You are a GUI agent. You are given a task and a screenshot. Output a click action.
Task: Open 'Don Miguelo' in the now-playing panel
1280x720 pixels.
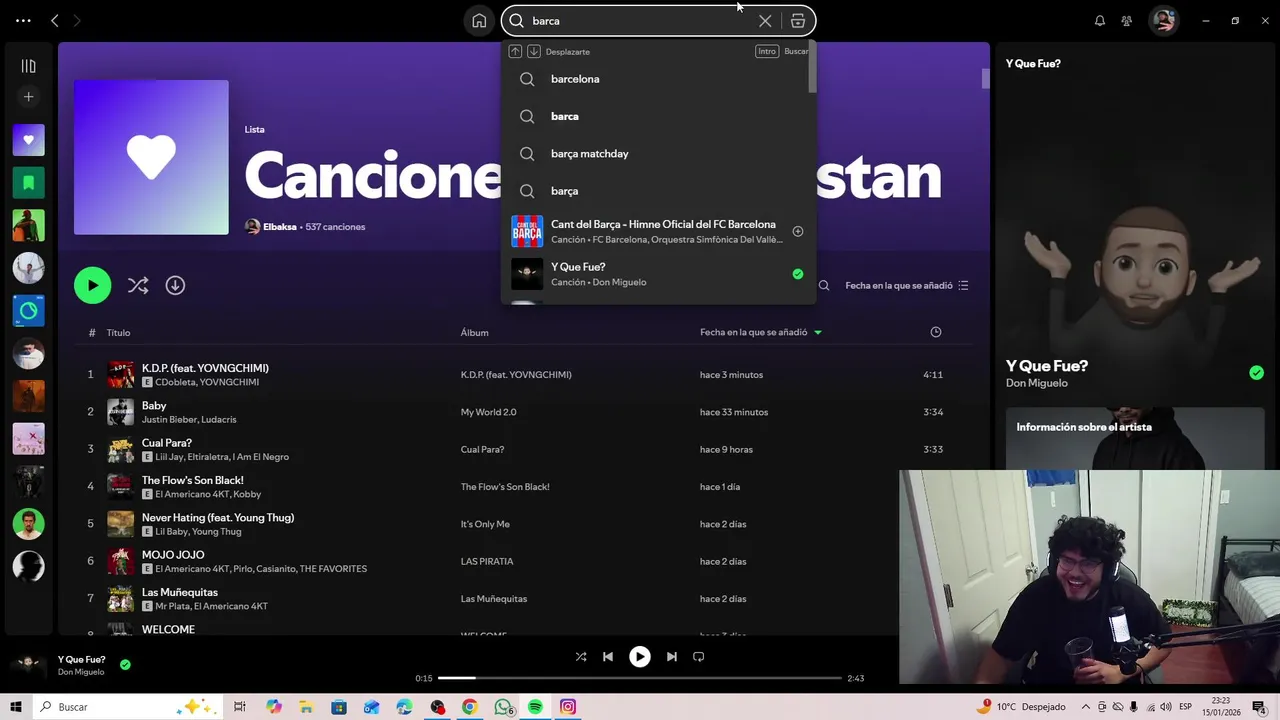point(1037,383)
